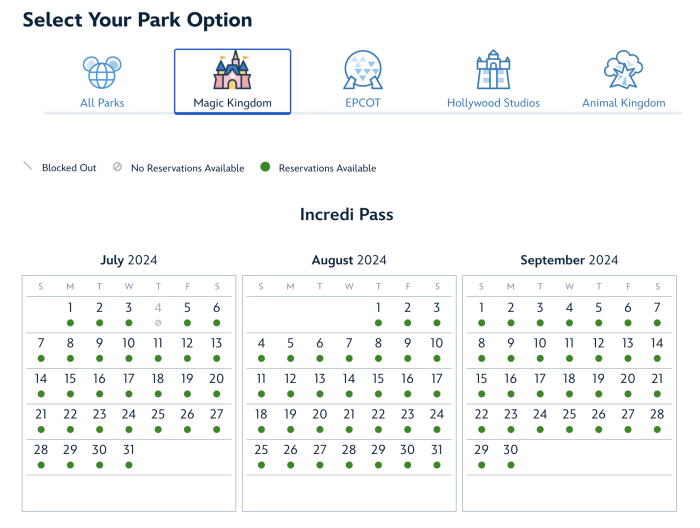Screen dimensions: 700x528
Task: Select September 30 date
Action: (511, 450)
